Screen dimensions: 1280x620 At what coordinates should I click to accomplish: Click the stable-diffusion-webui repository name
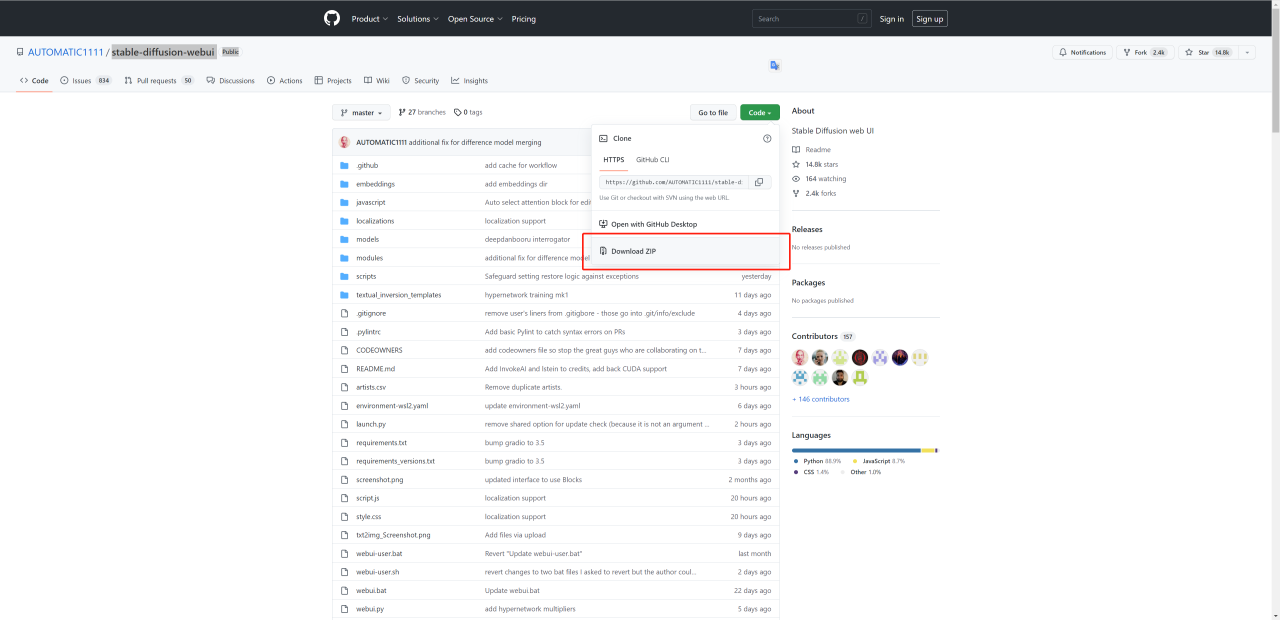click(x=163, y=52)
